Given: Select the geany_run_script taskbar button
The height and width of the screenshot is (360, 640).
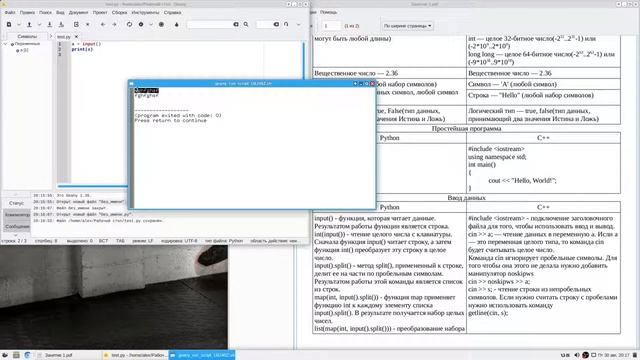Looking at the screenshot, I should pyautogui.click(x=202, y=356).
